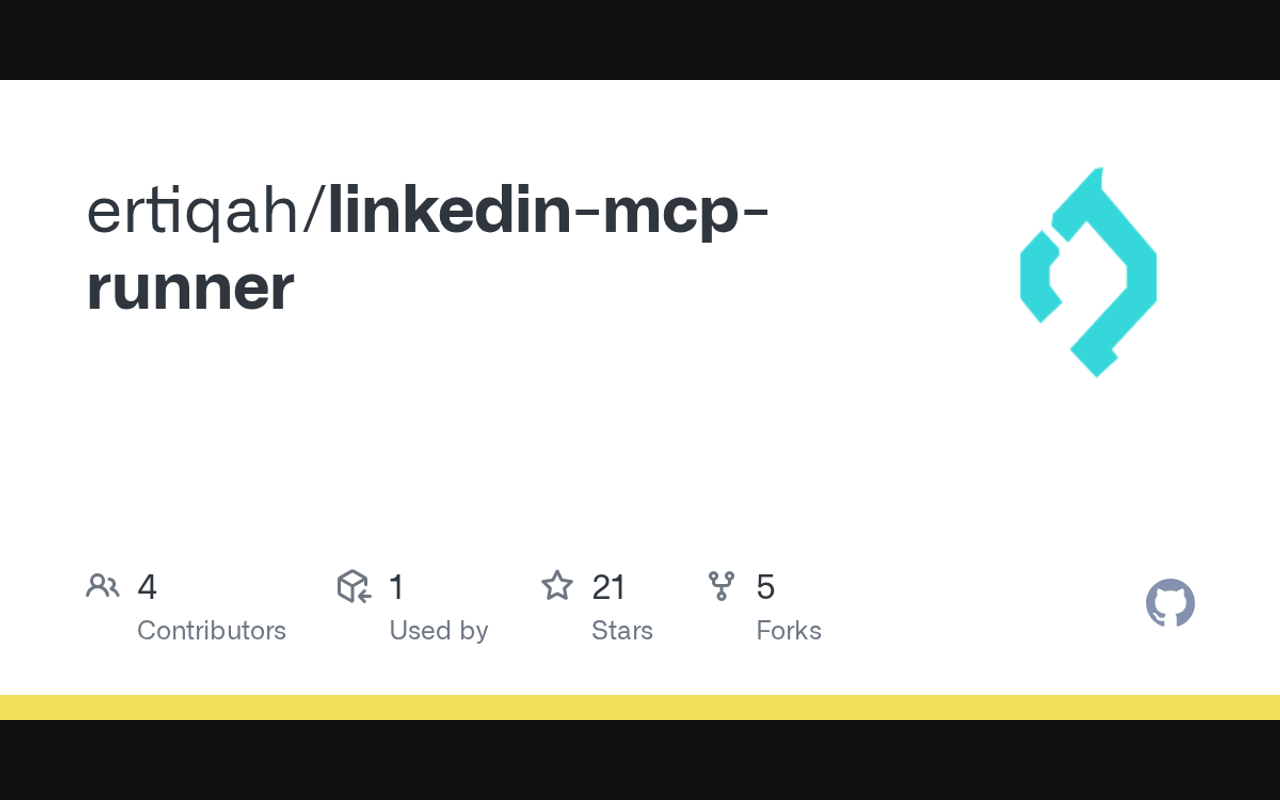Click the owner name "ertiqah/"
Image resolution: width=1280 pixels, height=800 pixels.
[206, 212]
